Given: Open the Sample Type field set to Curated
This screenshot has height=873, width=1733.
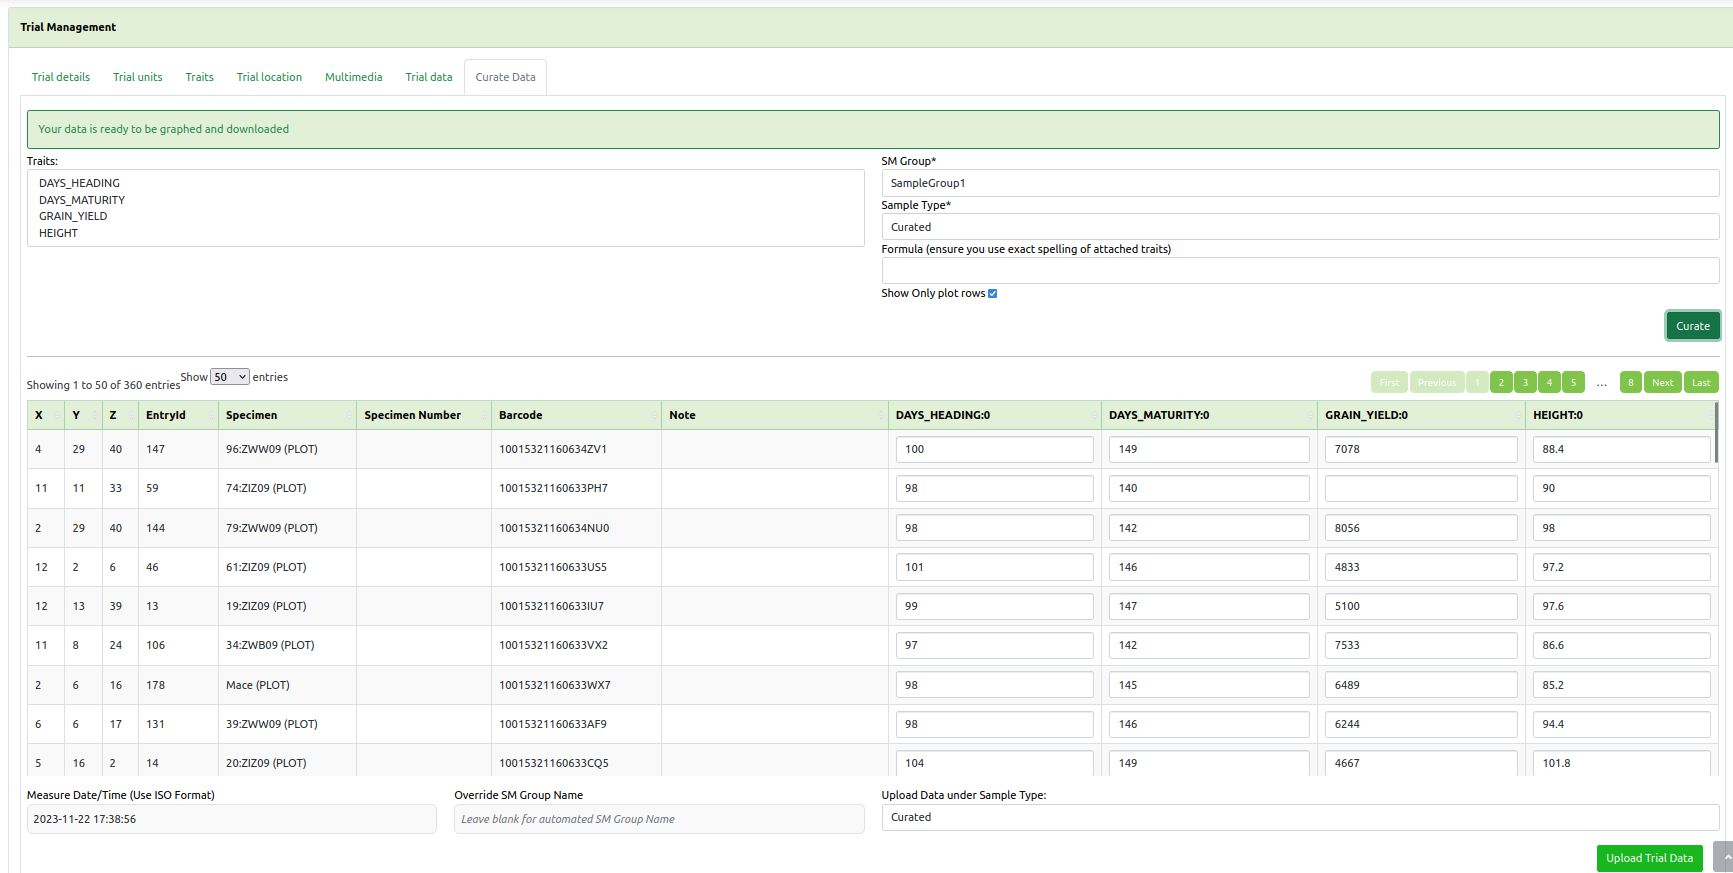Looking at the screenshot, I should coord(1299,227).
